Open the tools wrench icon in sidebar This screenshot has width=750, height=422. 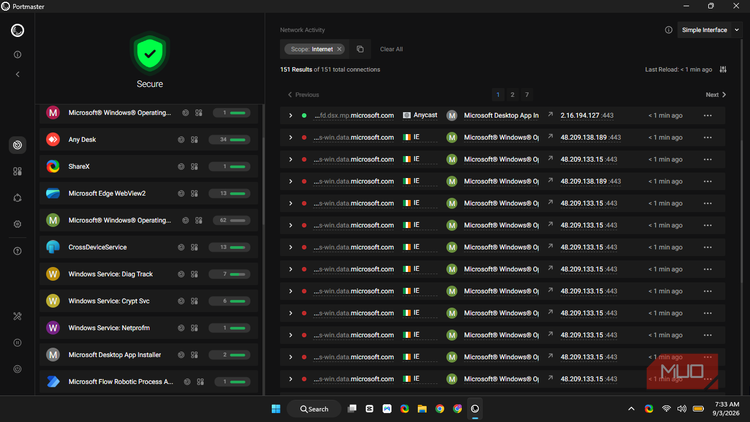[17, 316]
